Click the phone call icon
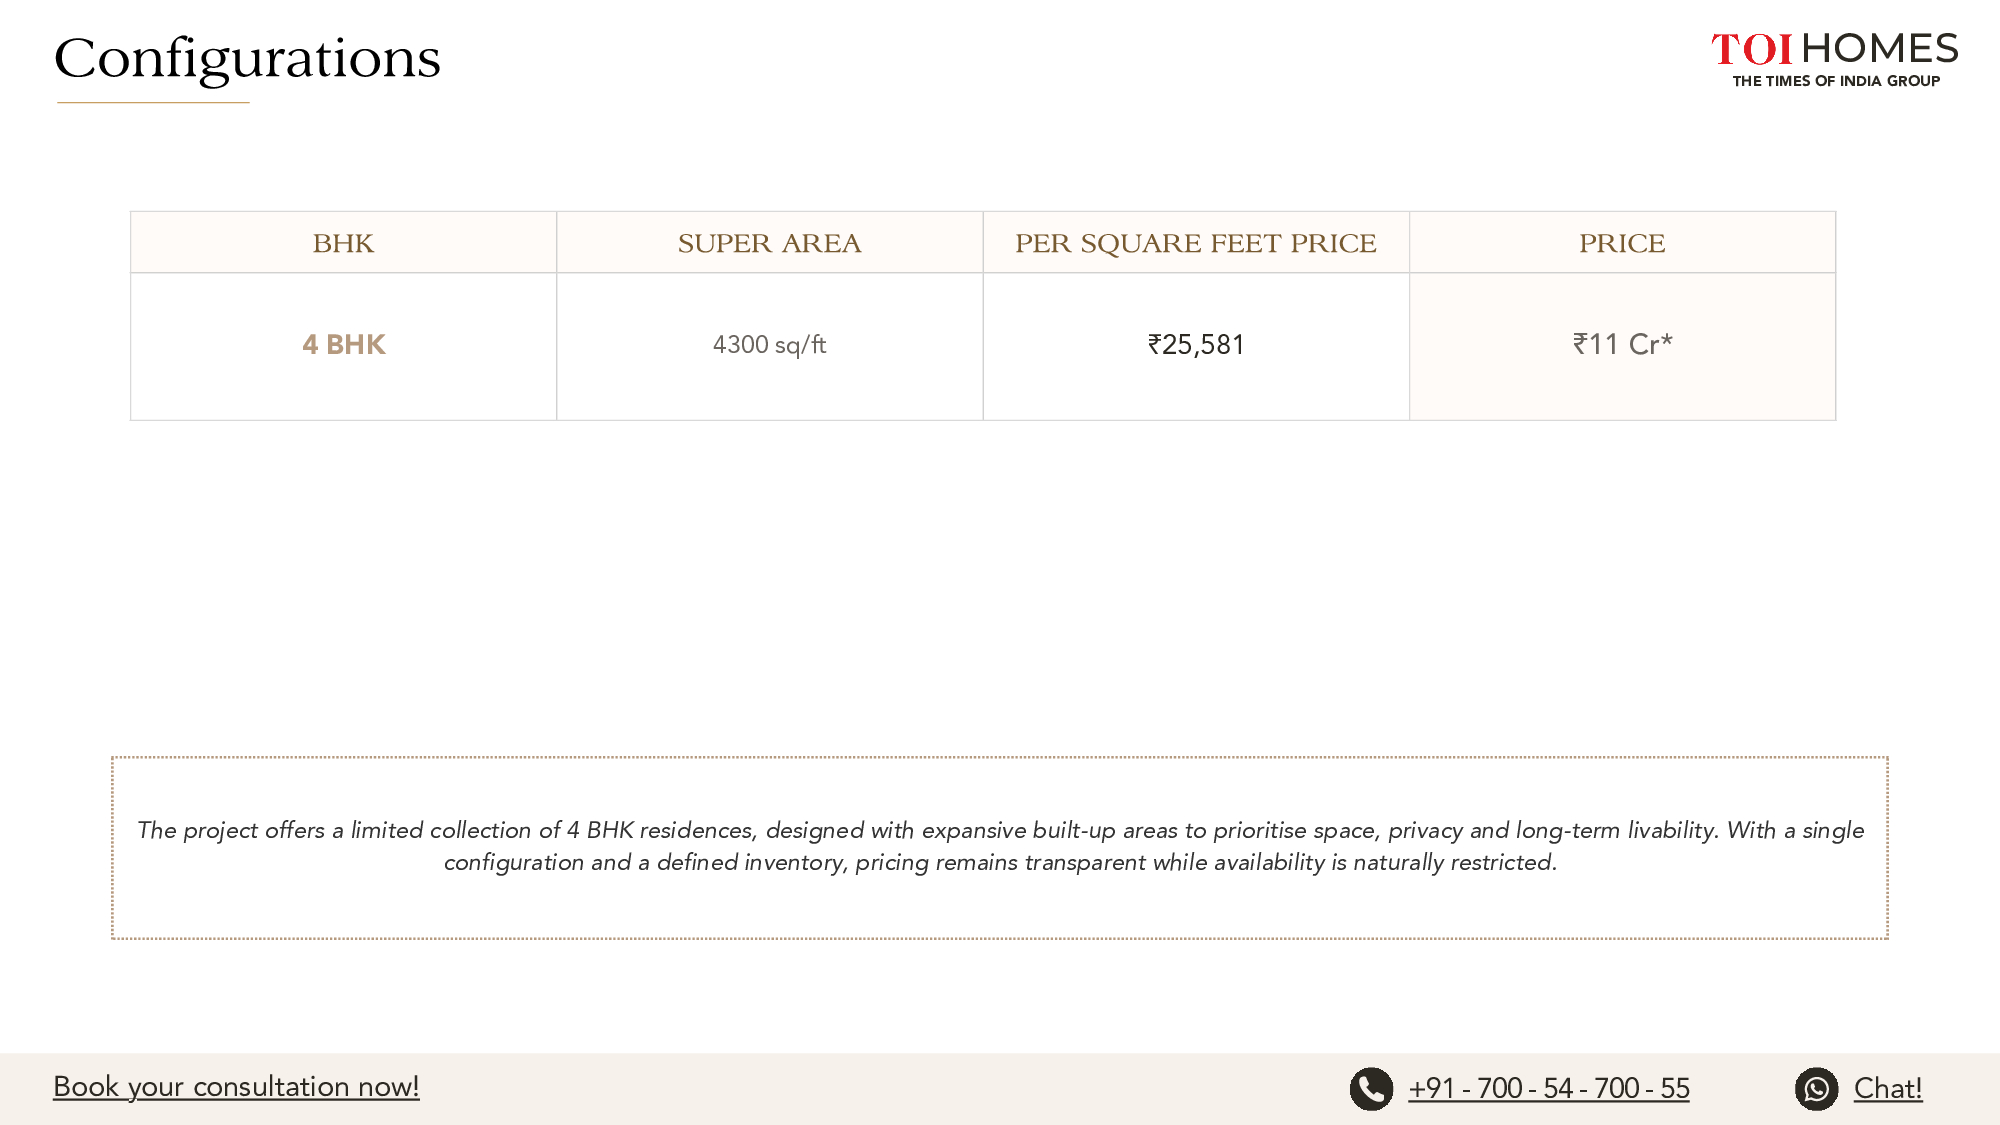This screenshot has width=2000, height=1125. (1371, 1089)
